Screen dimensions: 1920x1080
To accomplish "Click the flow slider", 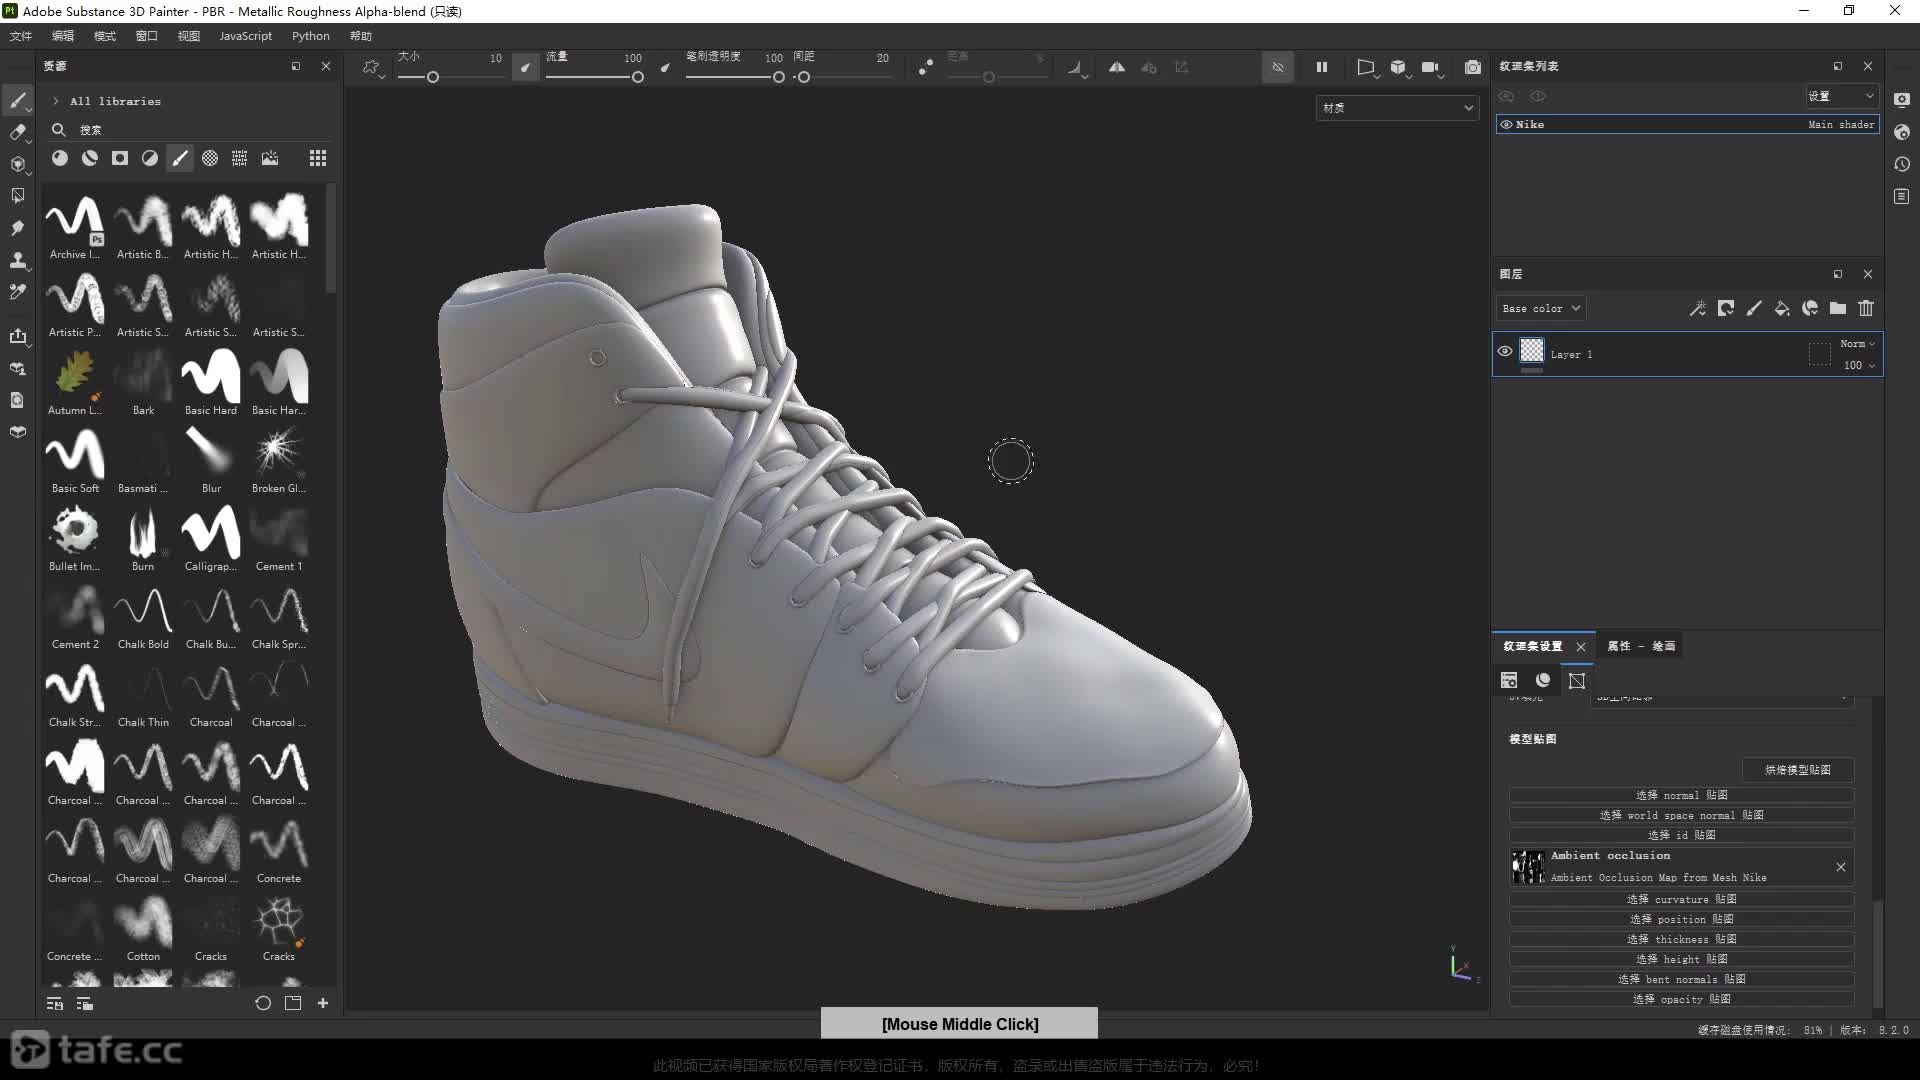I will [594, 77].
